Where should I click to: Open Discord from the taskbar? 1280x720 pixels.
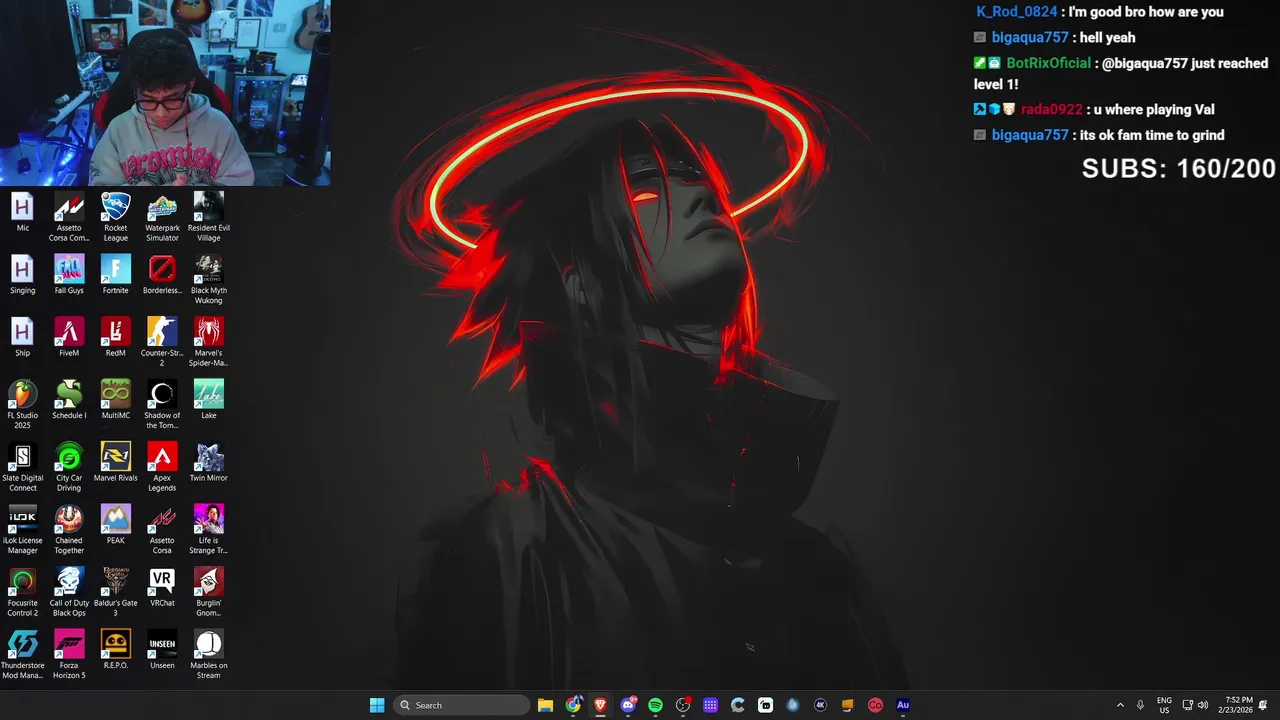(628, 705)
